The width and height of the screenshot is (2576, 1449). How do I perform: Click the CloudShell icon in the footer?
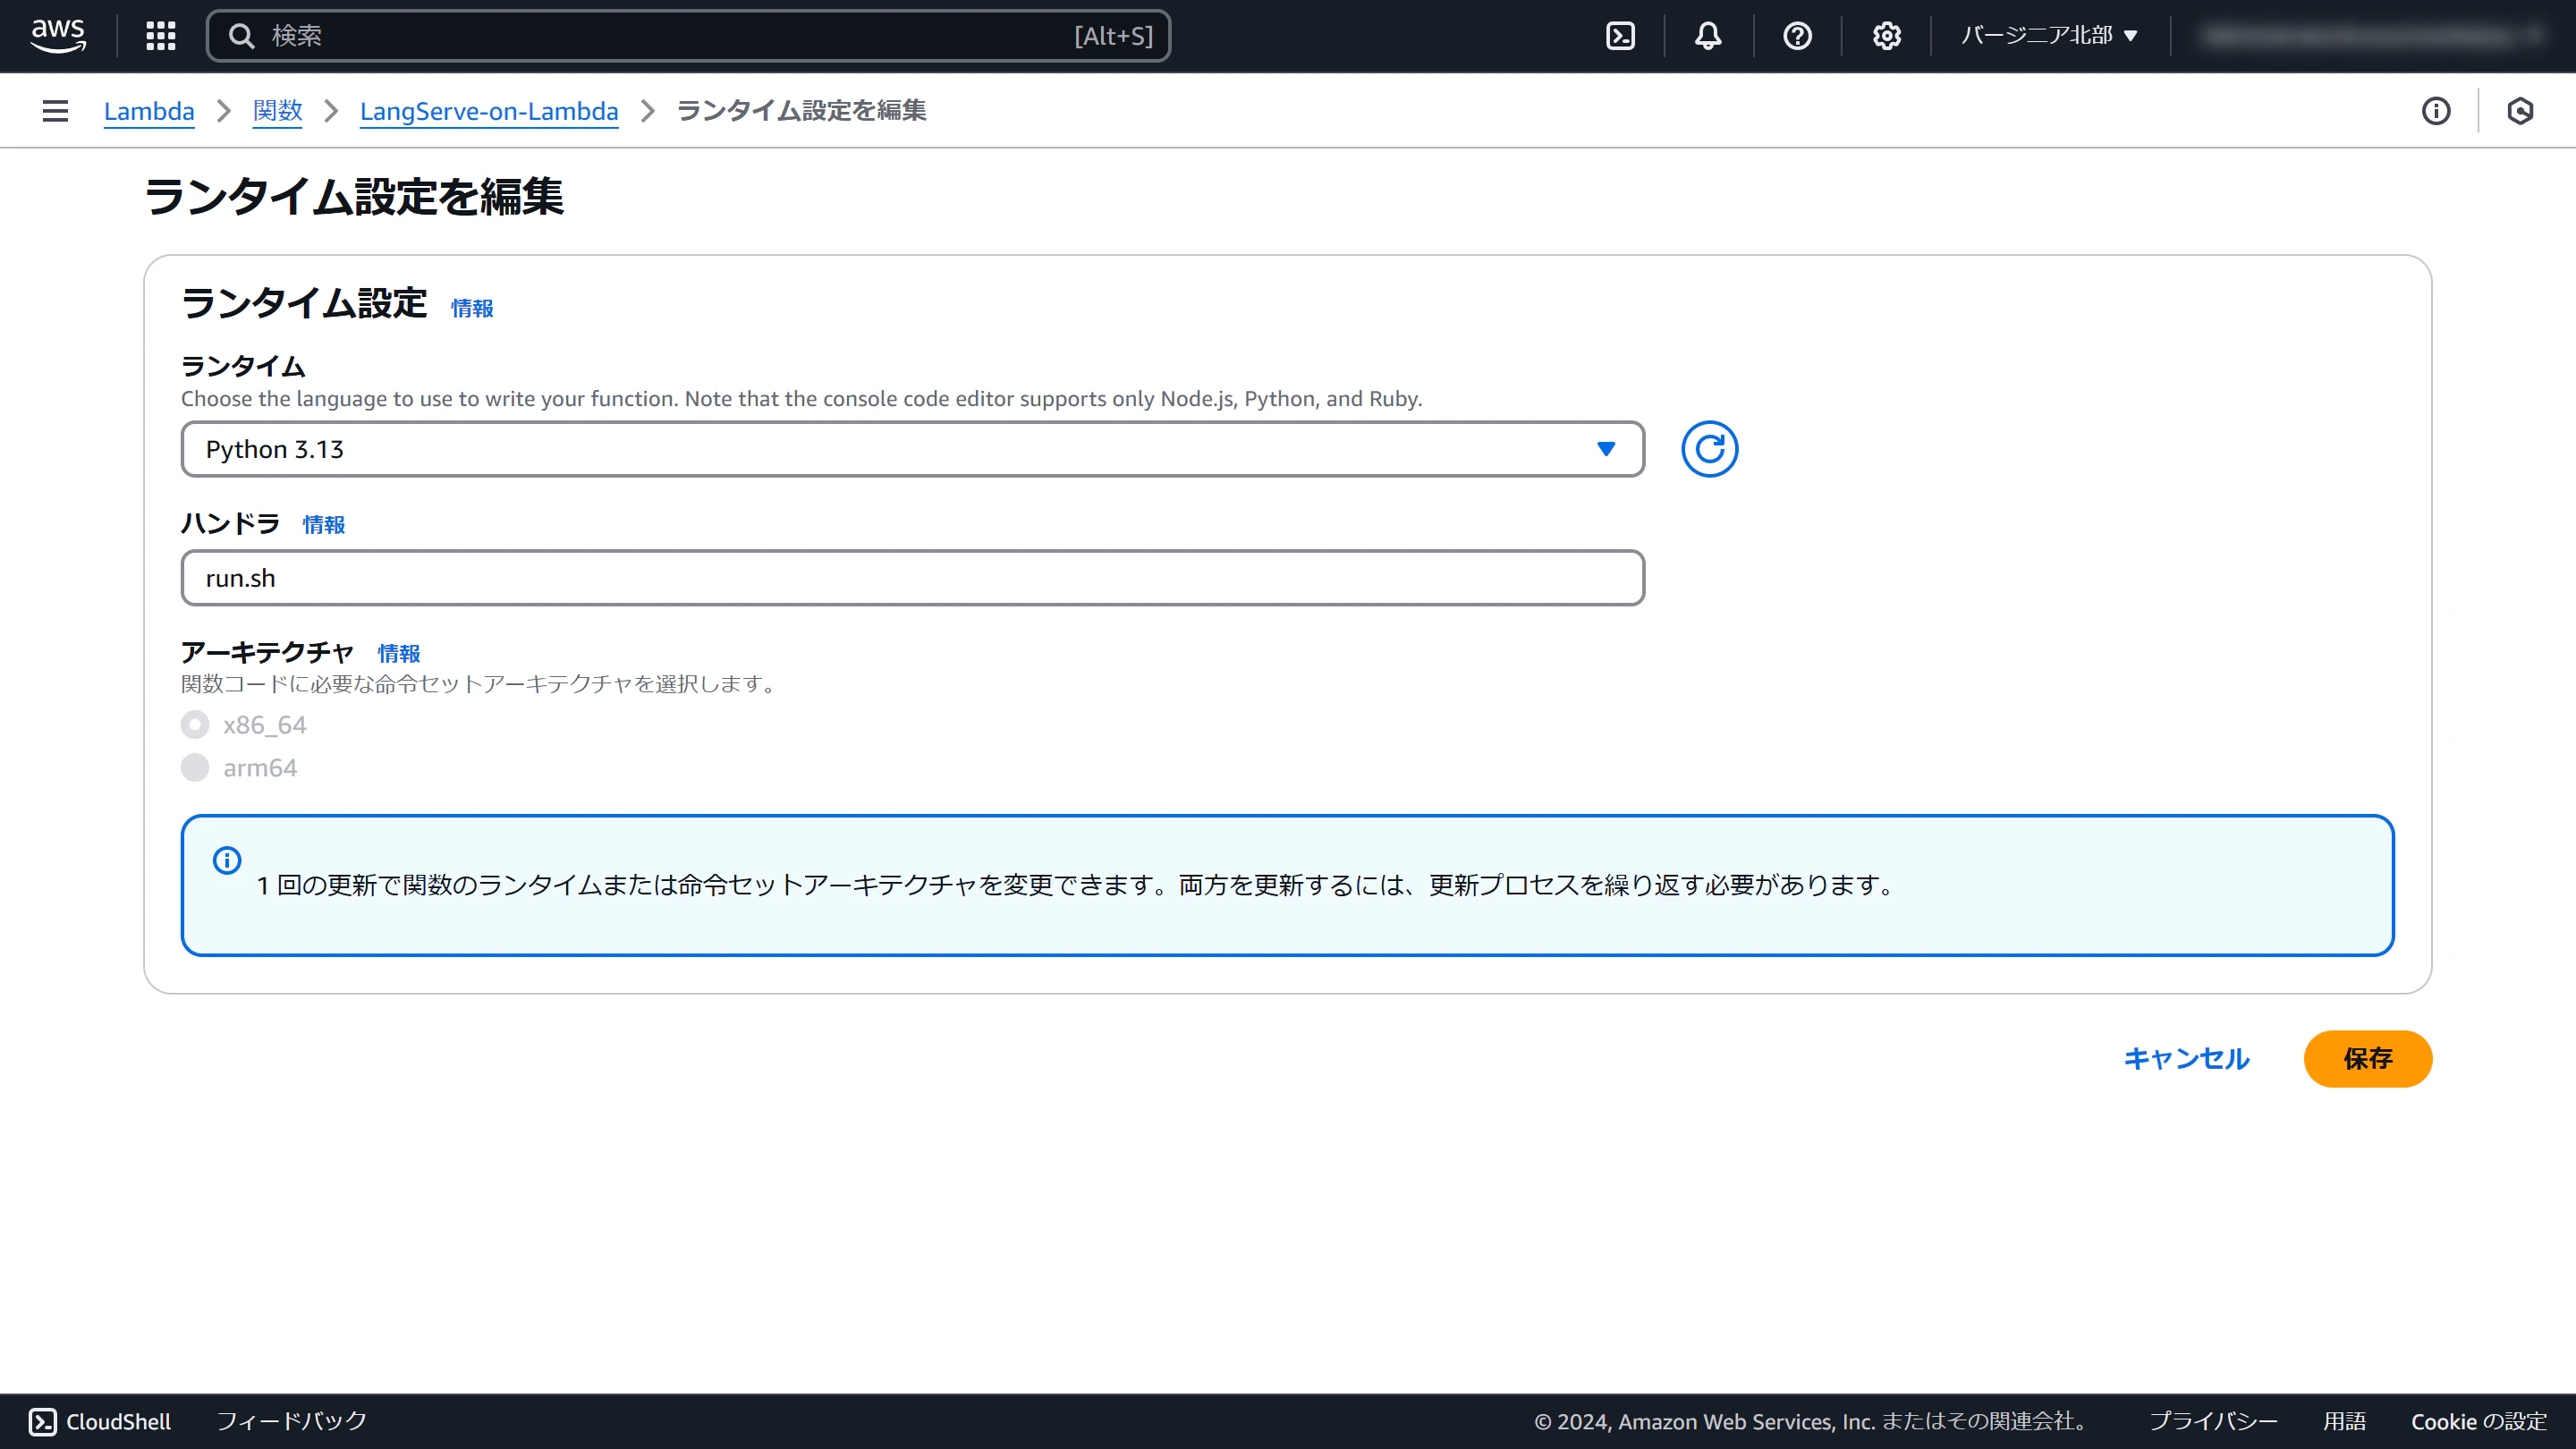pos(43,1421)
